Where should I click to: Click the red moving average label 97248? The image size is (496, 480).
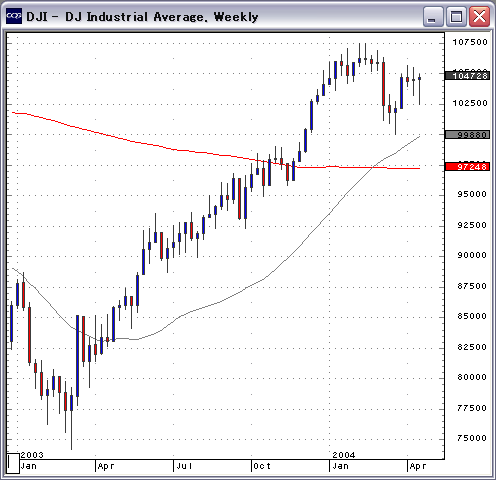(x=468, y=167)
